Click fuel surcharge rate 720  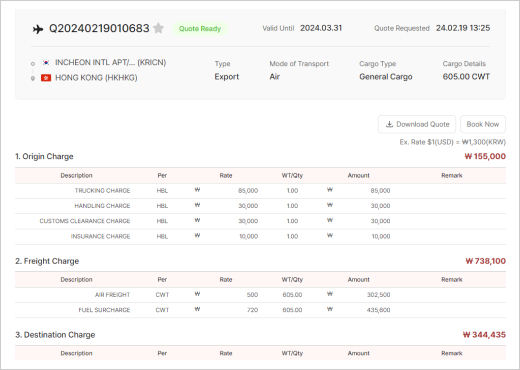(252, 310)
